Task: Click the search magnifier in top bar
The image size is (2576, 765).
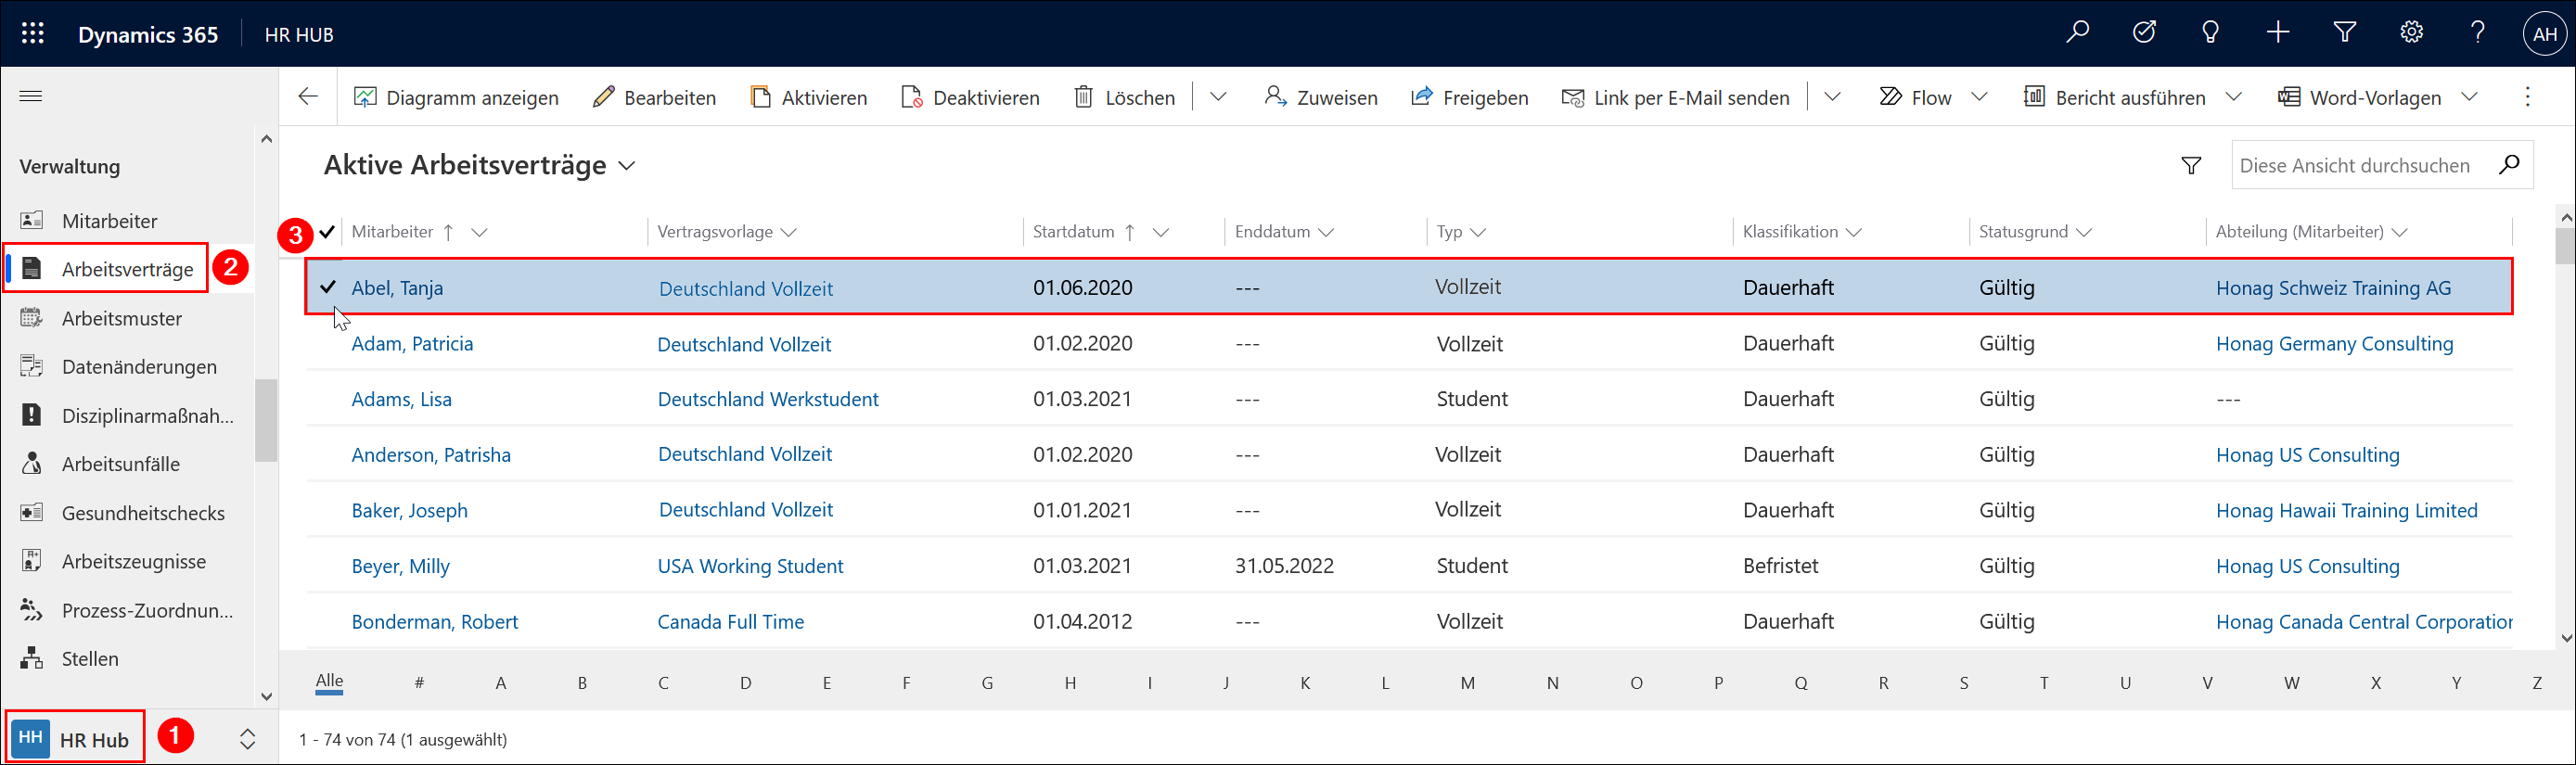Action: (2077, 33)
